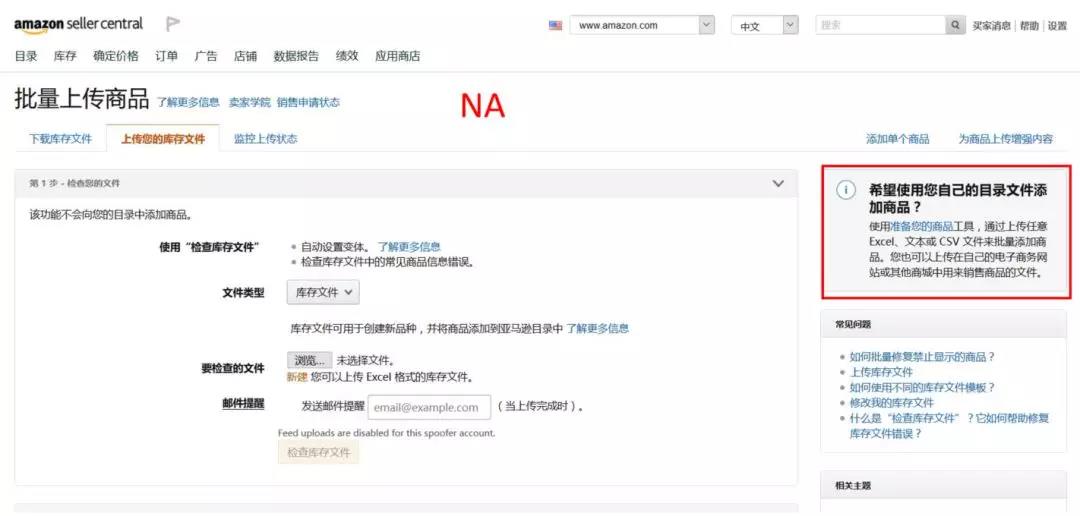1080x516 pixels.
Task: Click the 浏览... file browse button
Action: coord(310,360)
